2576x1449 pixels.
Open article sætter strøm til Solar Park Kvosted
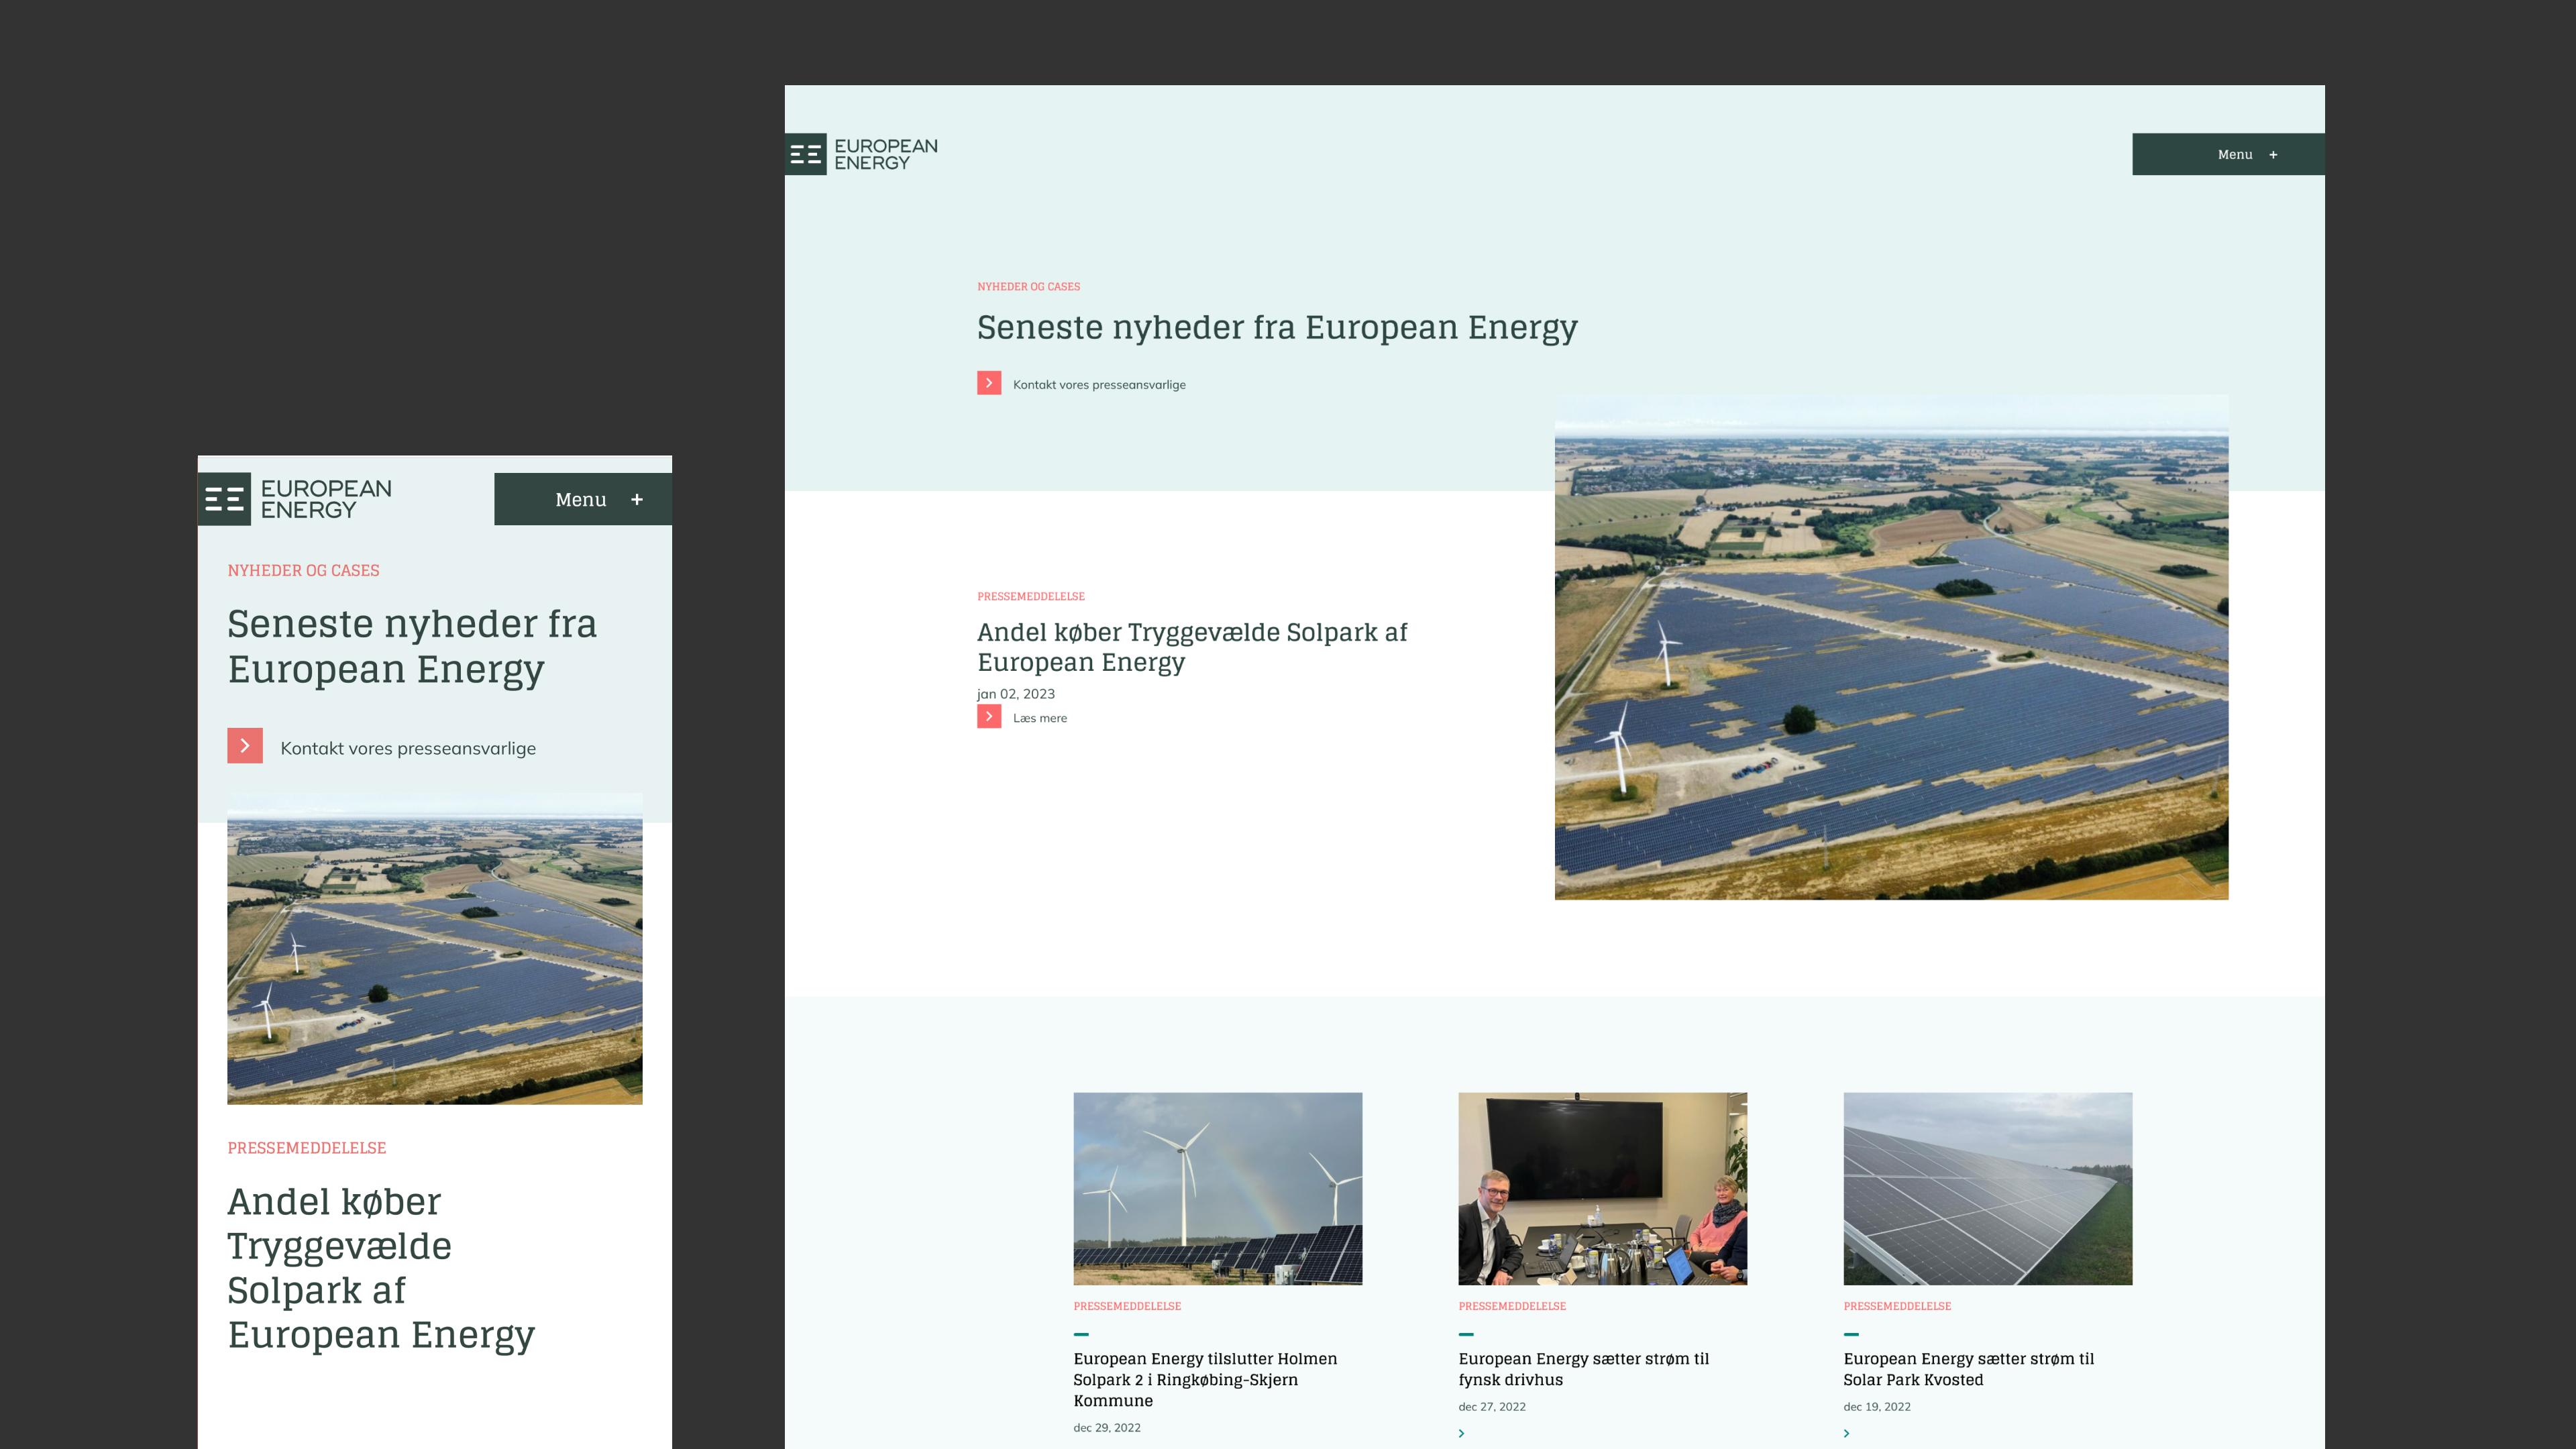click(1969, 1369)
